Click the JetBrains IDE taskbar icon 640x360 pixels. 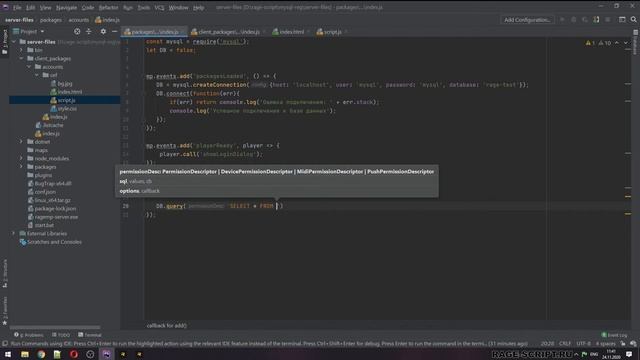107,354
